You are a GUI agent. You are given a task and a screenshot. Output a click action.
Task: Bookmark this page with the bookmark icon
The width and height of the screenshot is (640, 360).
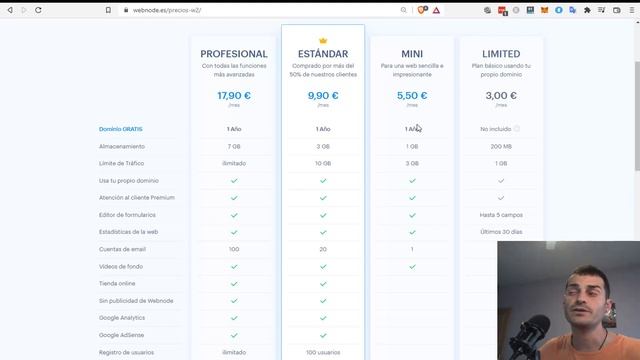(108, 10)
